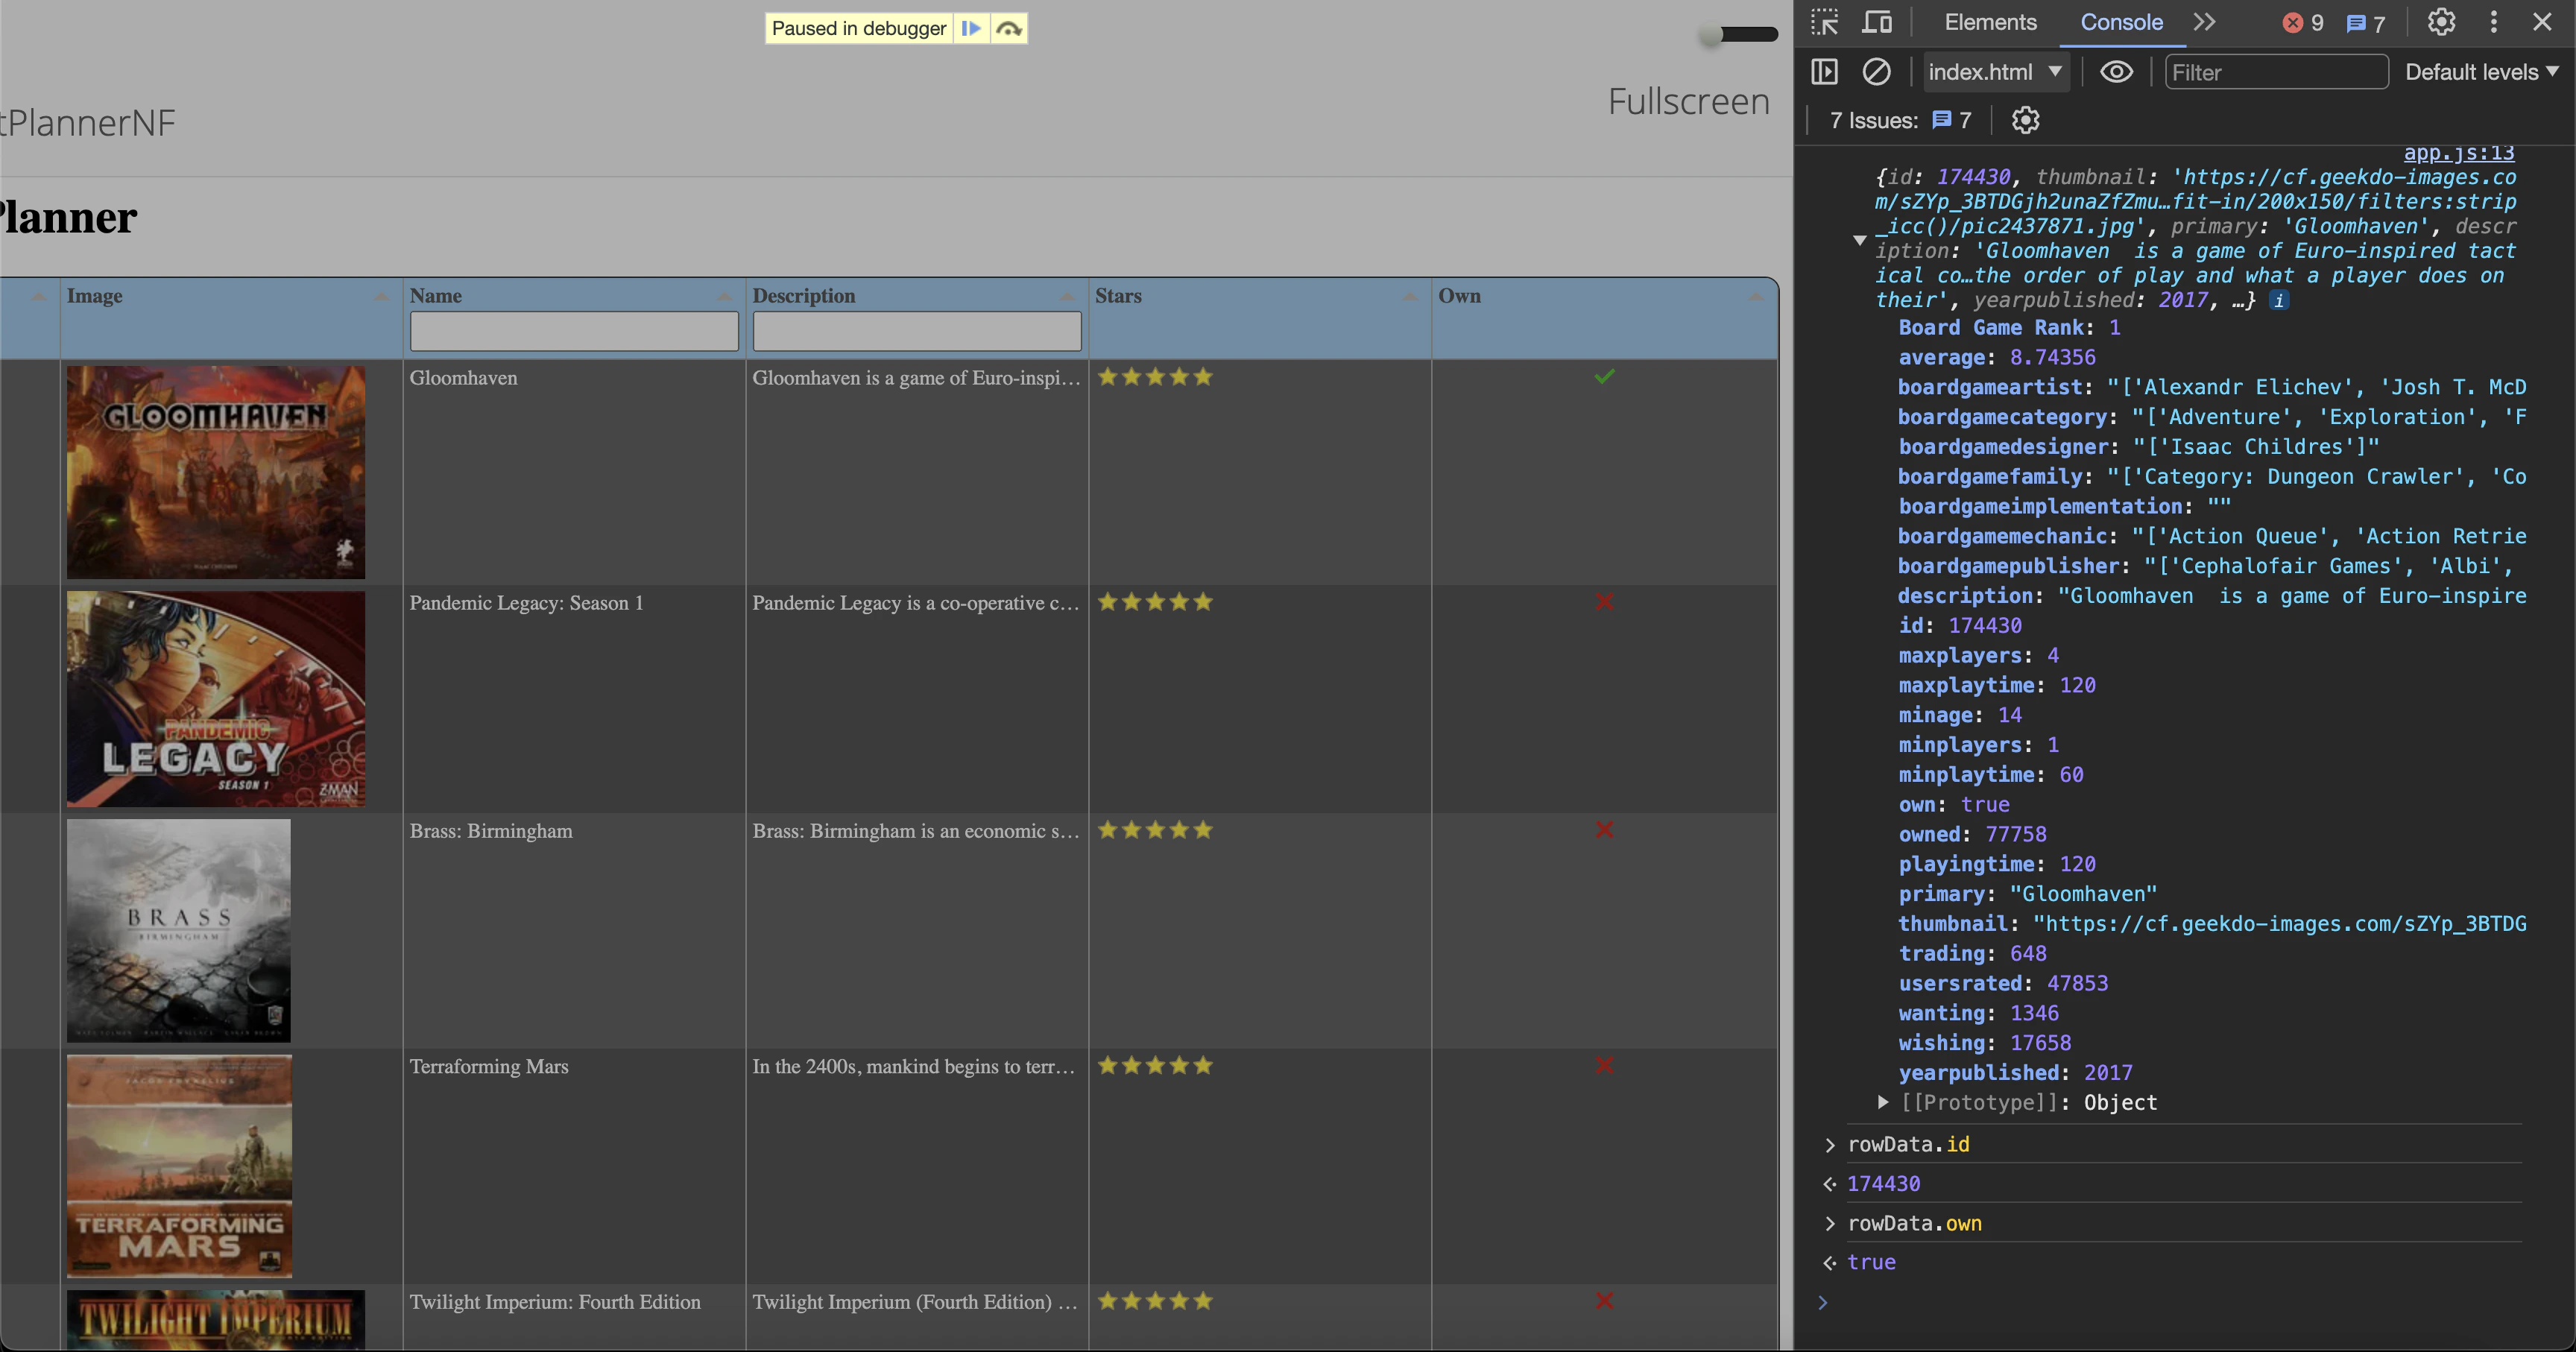
Task: Click the Twilight Imperium cover thumbnail
Action: pyautogui.click(x=216, y=1320)
